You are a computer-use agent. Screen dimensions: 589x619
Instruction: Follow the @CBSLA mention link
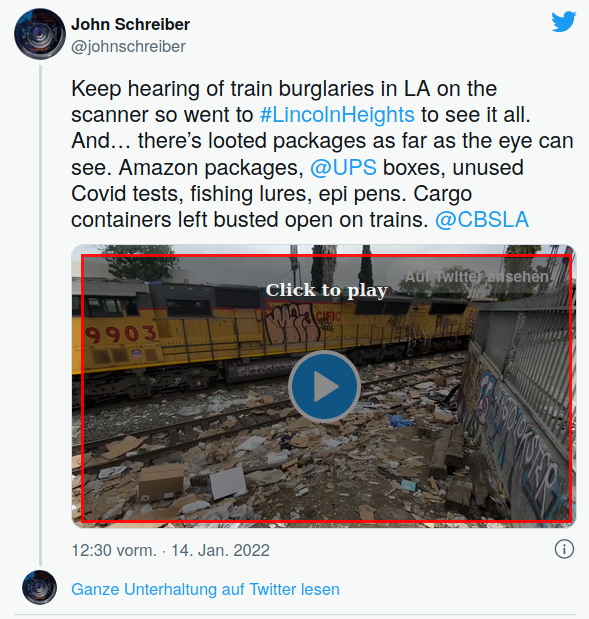coord(482,219)
